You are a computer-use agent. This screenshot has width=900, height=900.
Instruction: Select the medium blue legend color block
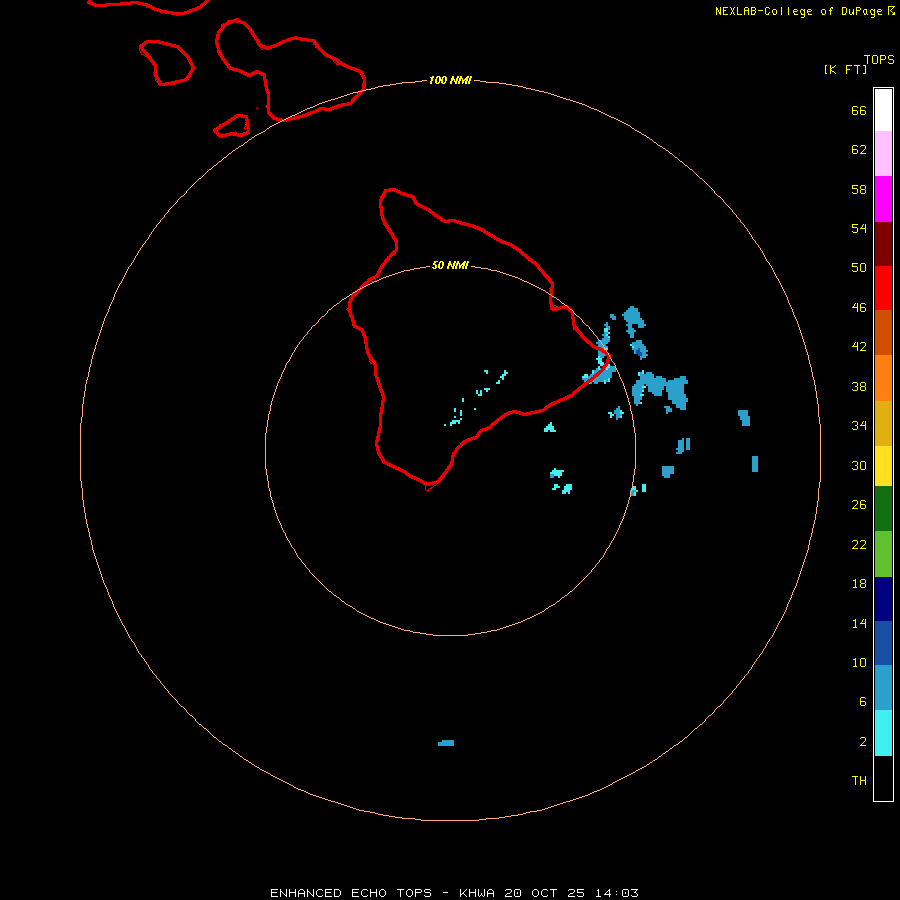[x=883, y=643]
